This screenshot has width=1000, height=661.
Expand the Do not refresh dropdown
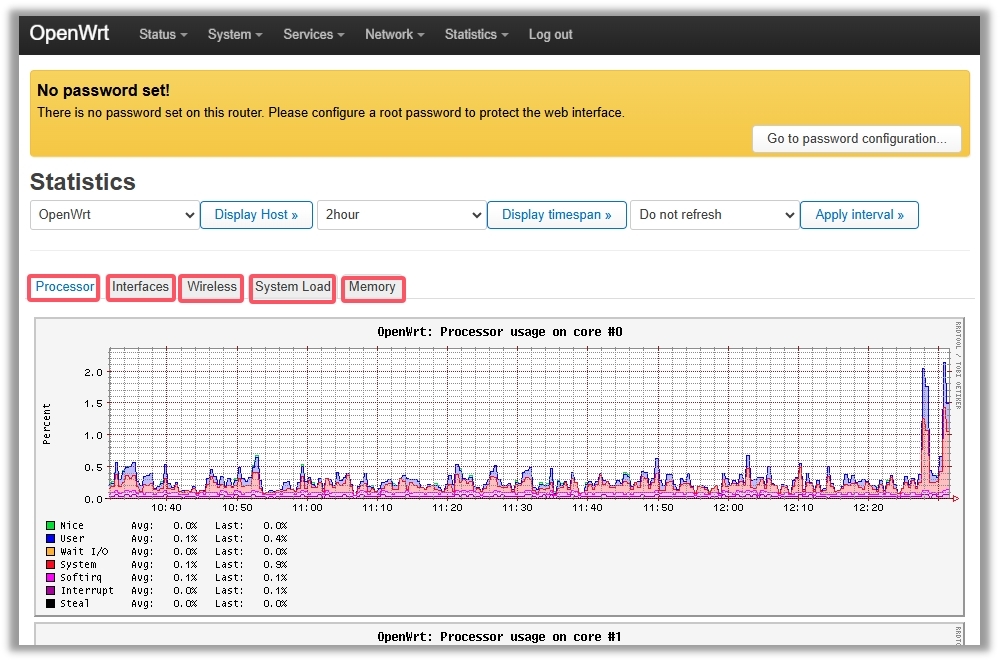(714, 215)
